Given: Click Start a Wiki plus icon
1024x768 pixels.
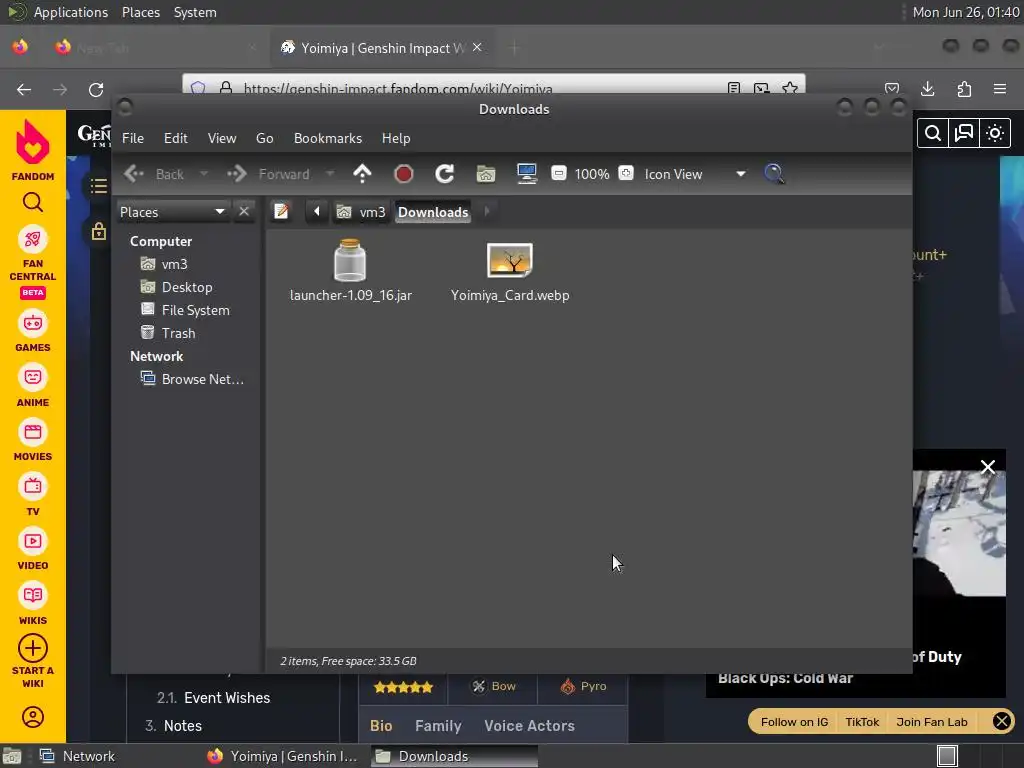Looking at the screenshot, I should coord(33,648).
